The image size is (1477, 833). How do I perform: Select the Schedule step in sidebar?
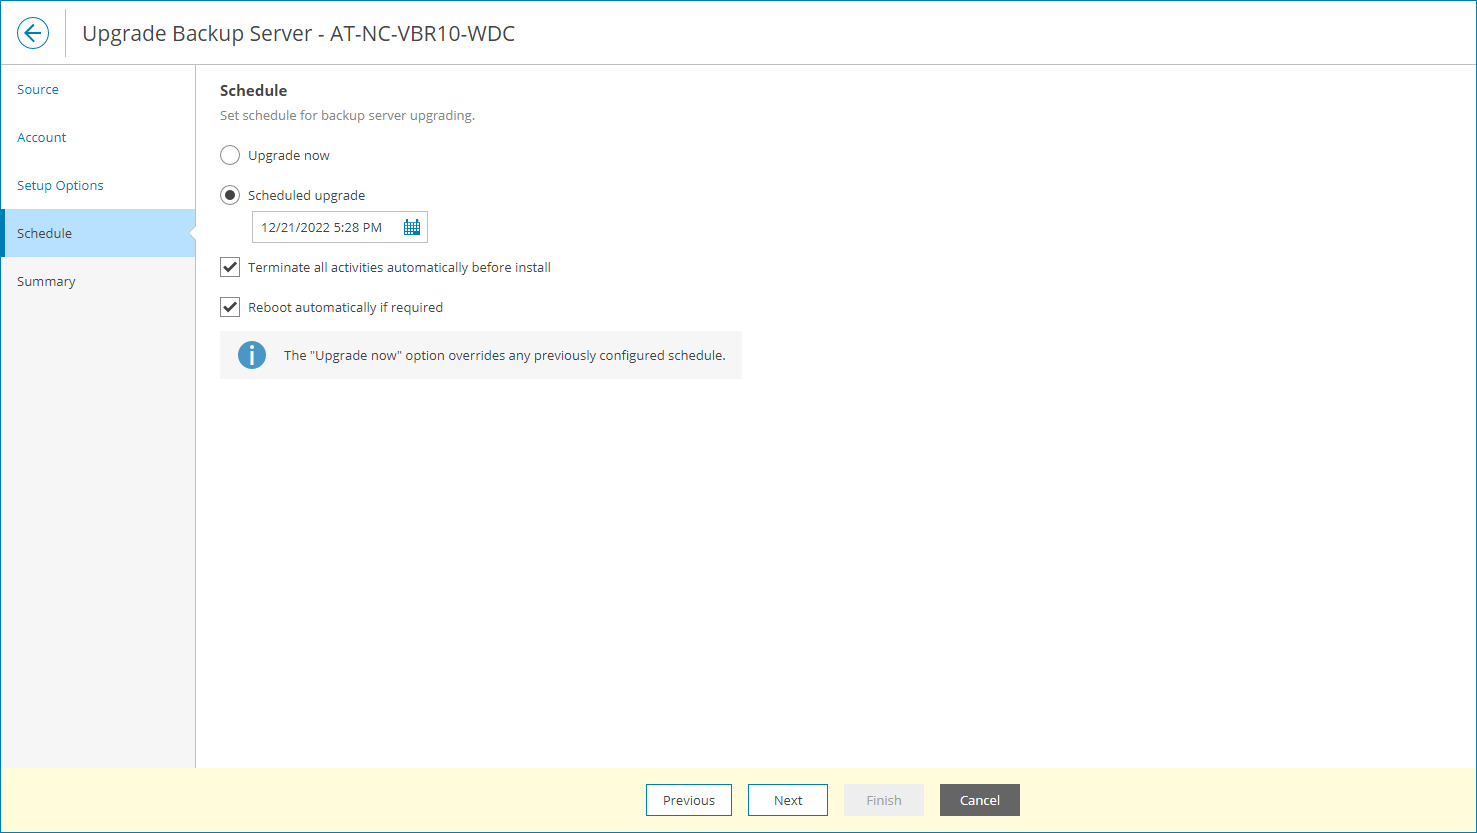(x=44, y=233)
